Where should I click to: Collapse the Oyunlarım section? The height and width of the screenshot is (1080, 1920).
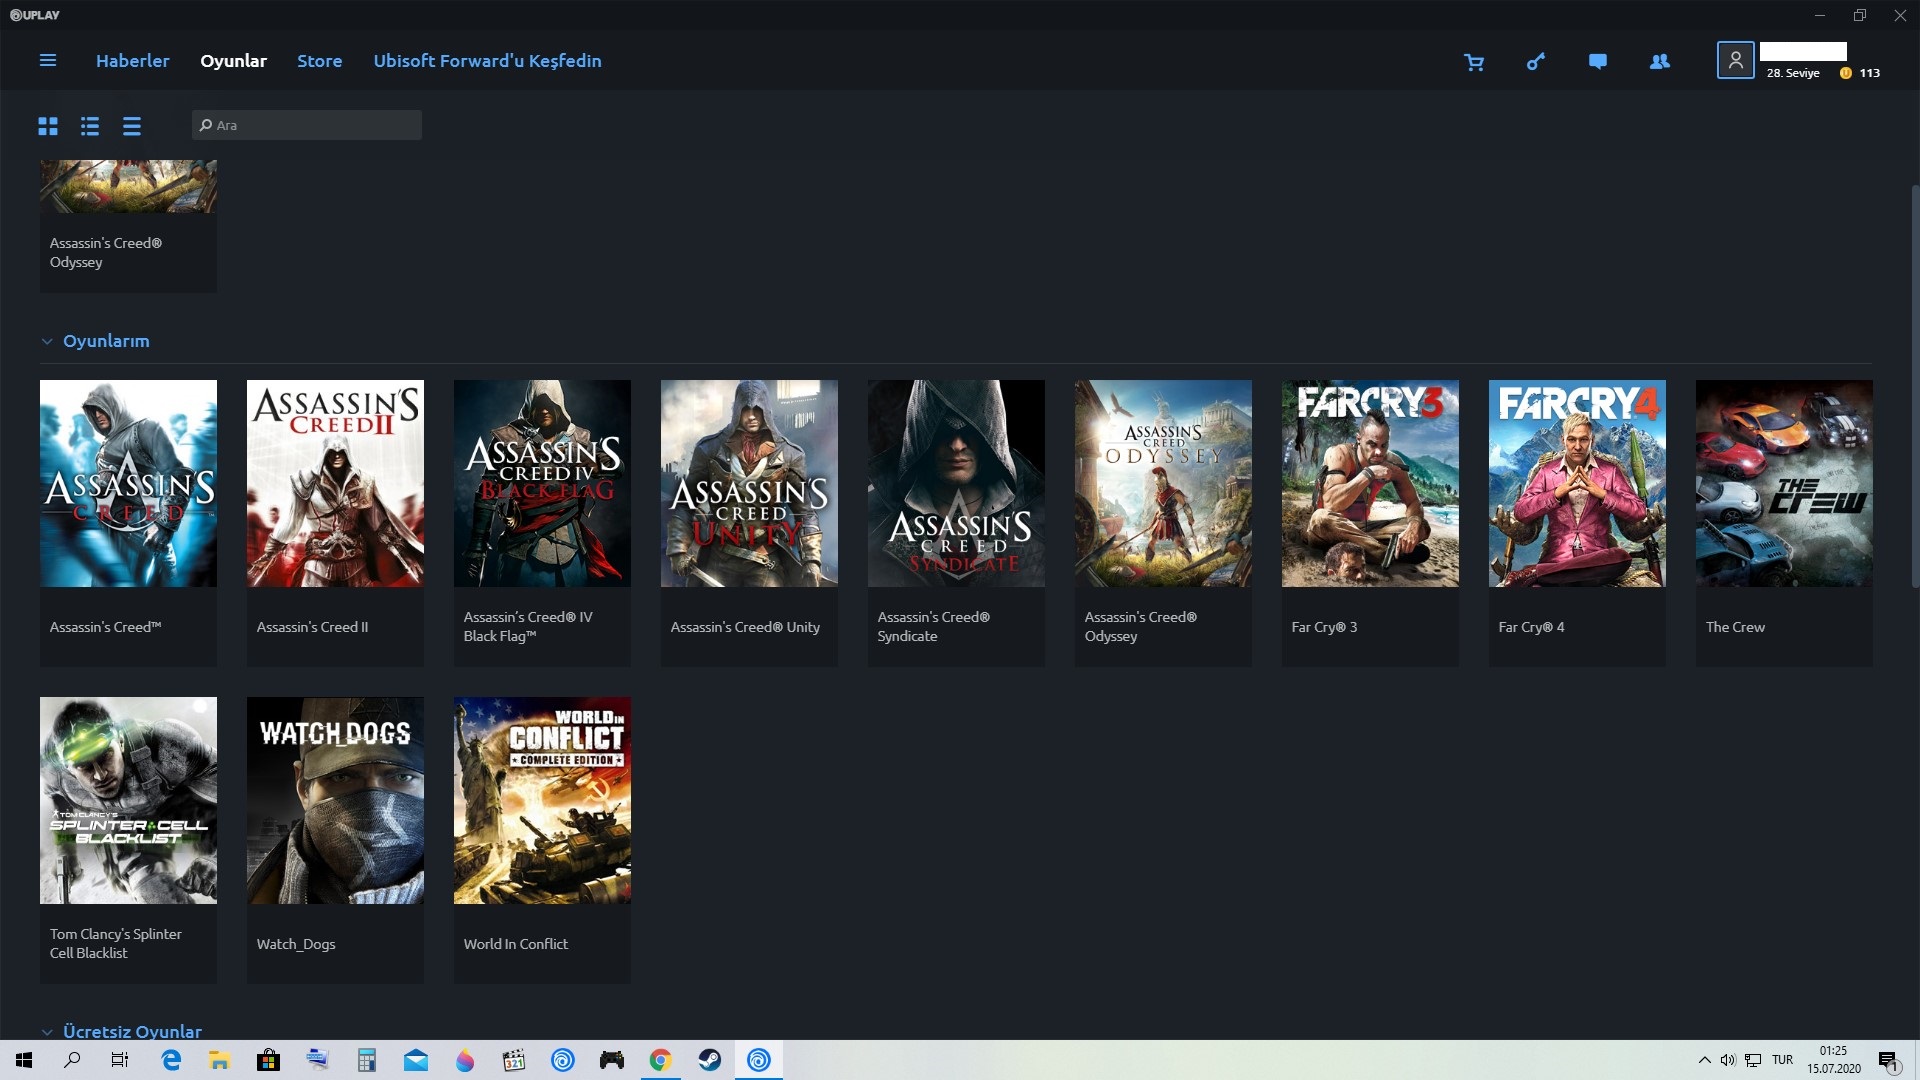tap(47, 341)
